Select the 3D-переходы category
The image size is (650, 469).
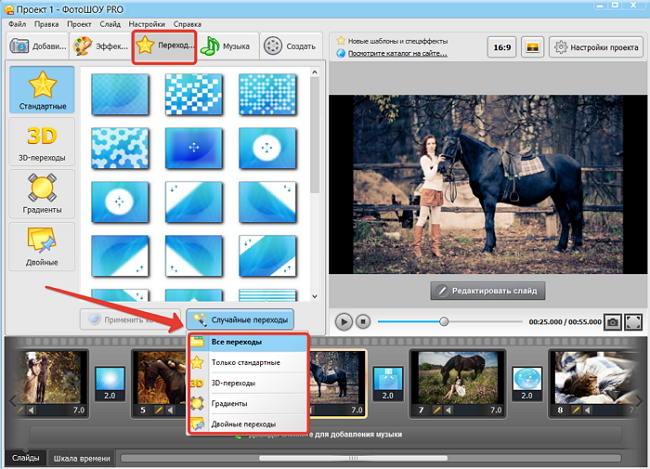tap(42, 142)
